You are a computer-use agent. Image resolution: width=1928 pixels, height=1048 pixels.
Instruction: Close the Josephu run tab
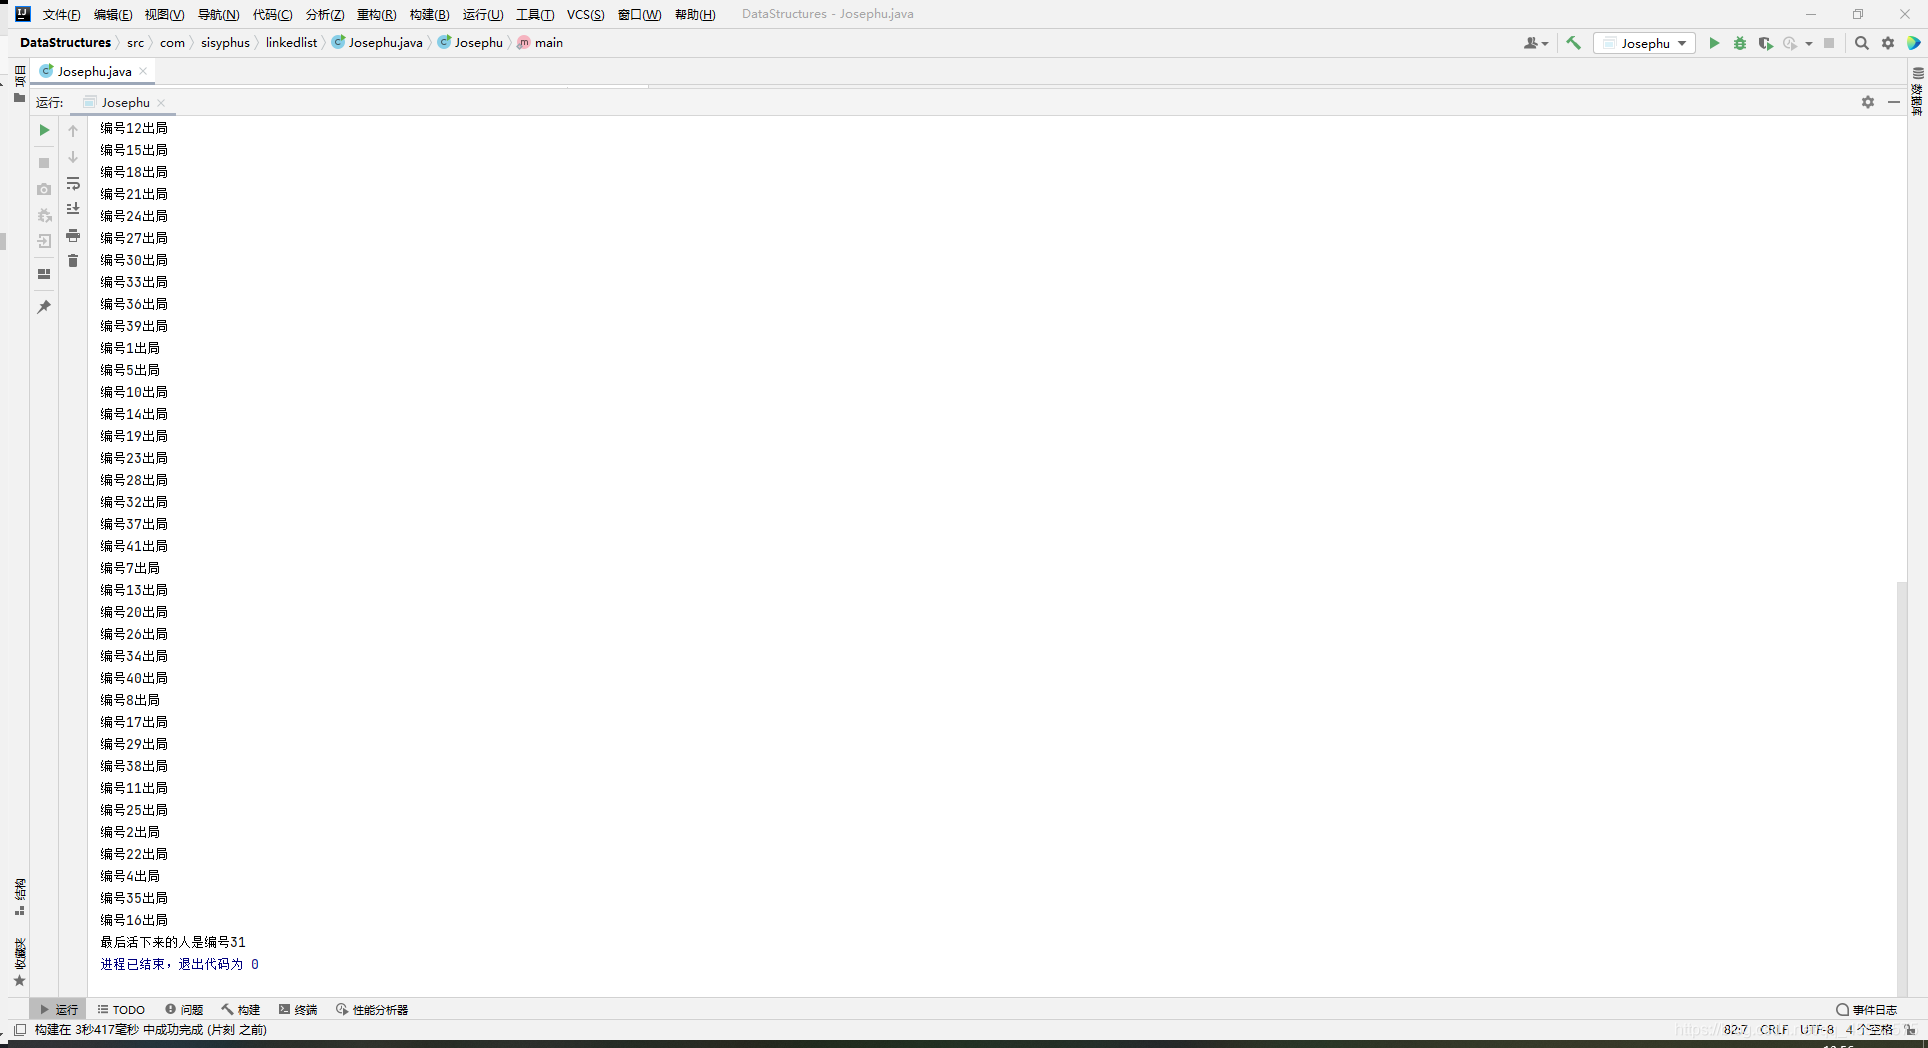[x=161, y=102]
